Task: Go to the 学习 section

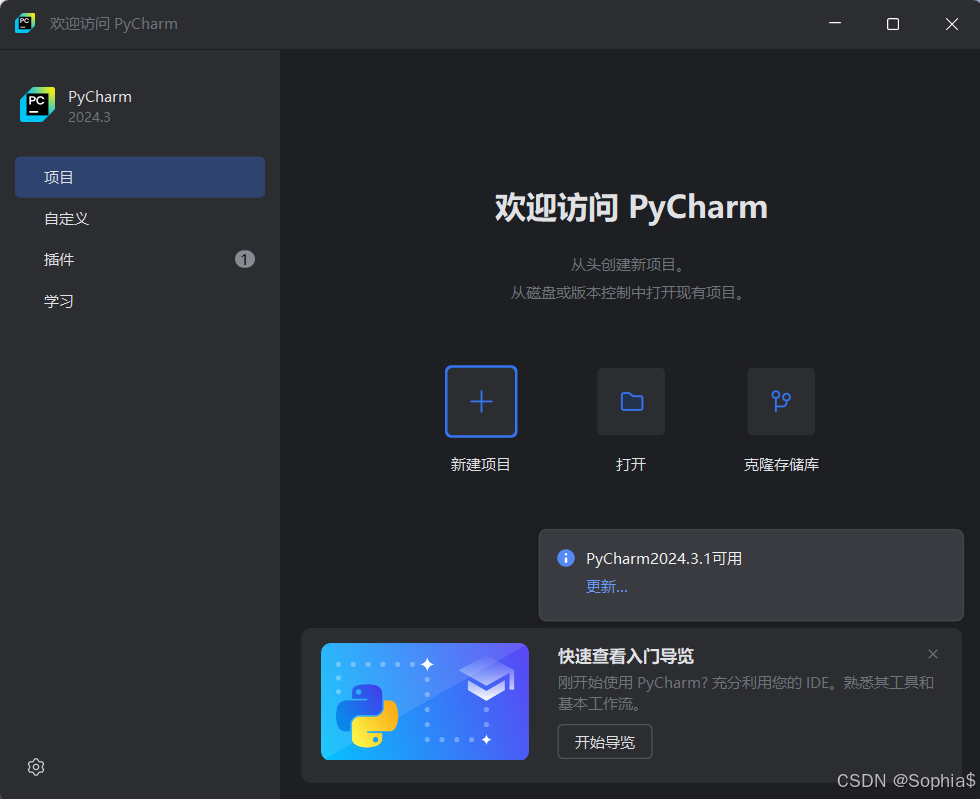Action: [139, 300]
